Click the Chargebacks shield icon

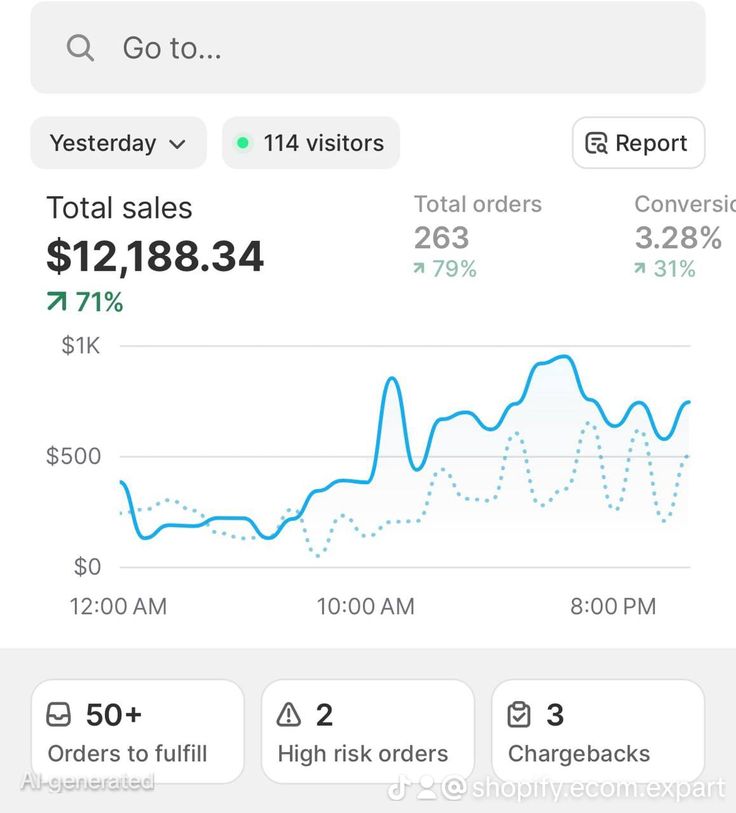coord(519,714)
